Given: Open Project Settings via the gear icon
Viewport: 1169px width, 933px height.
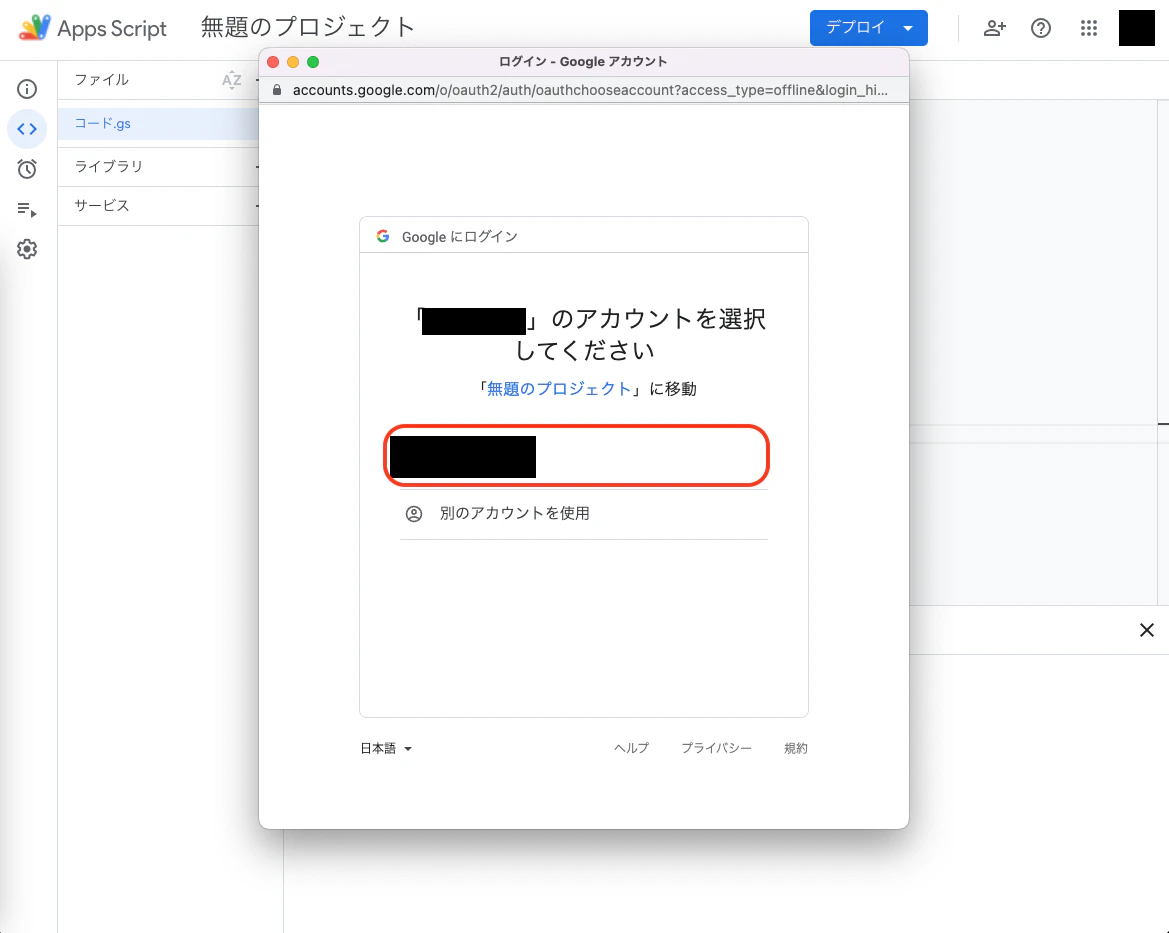Looking at the screenshot, I should coord(27,249).
